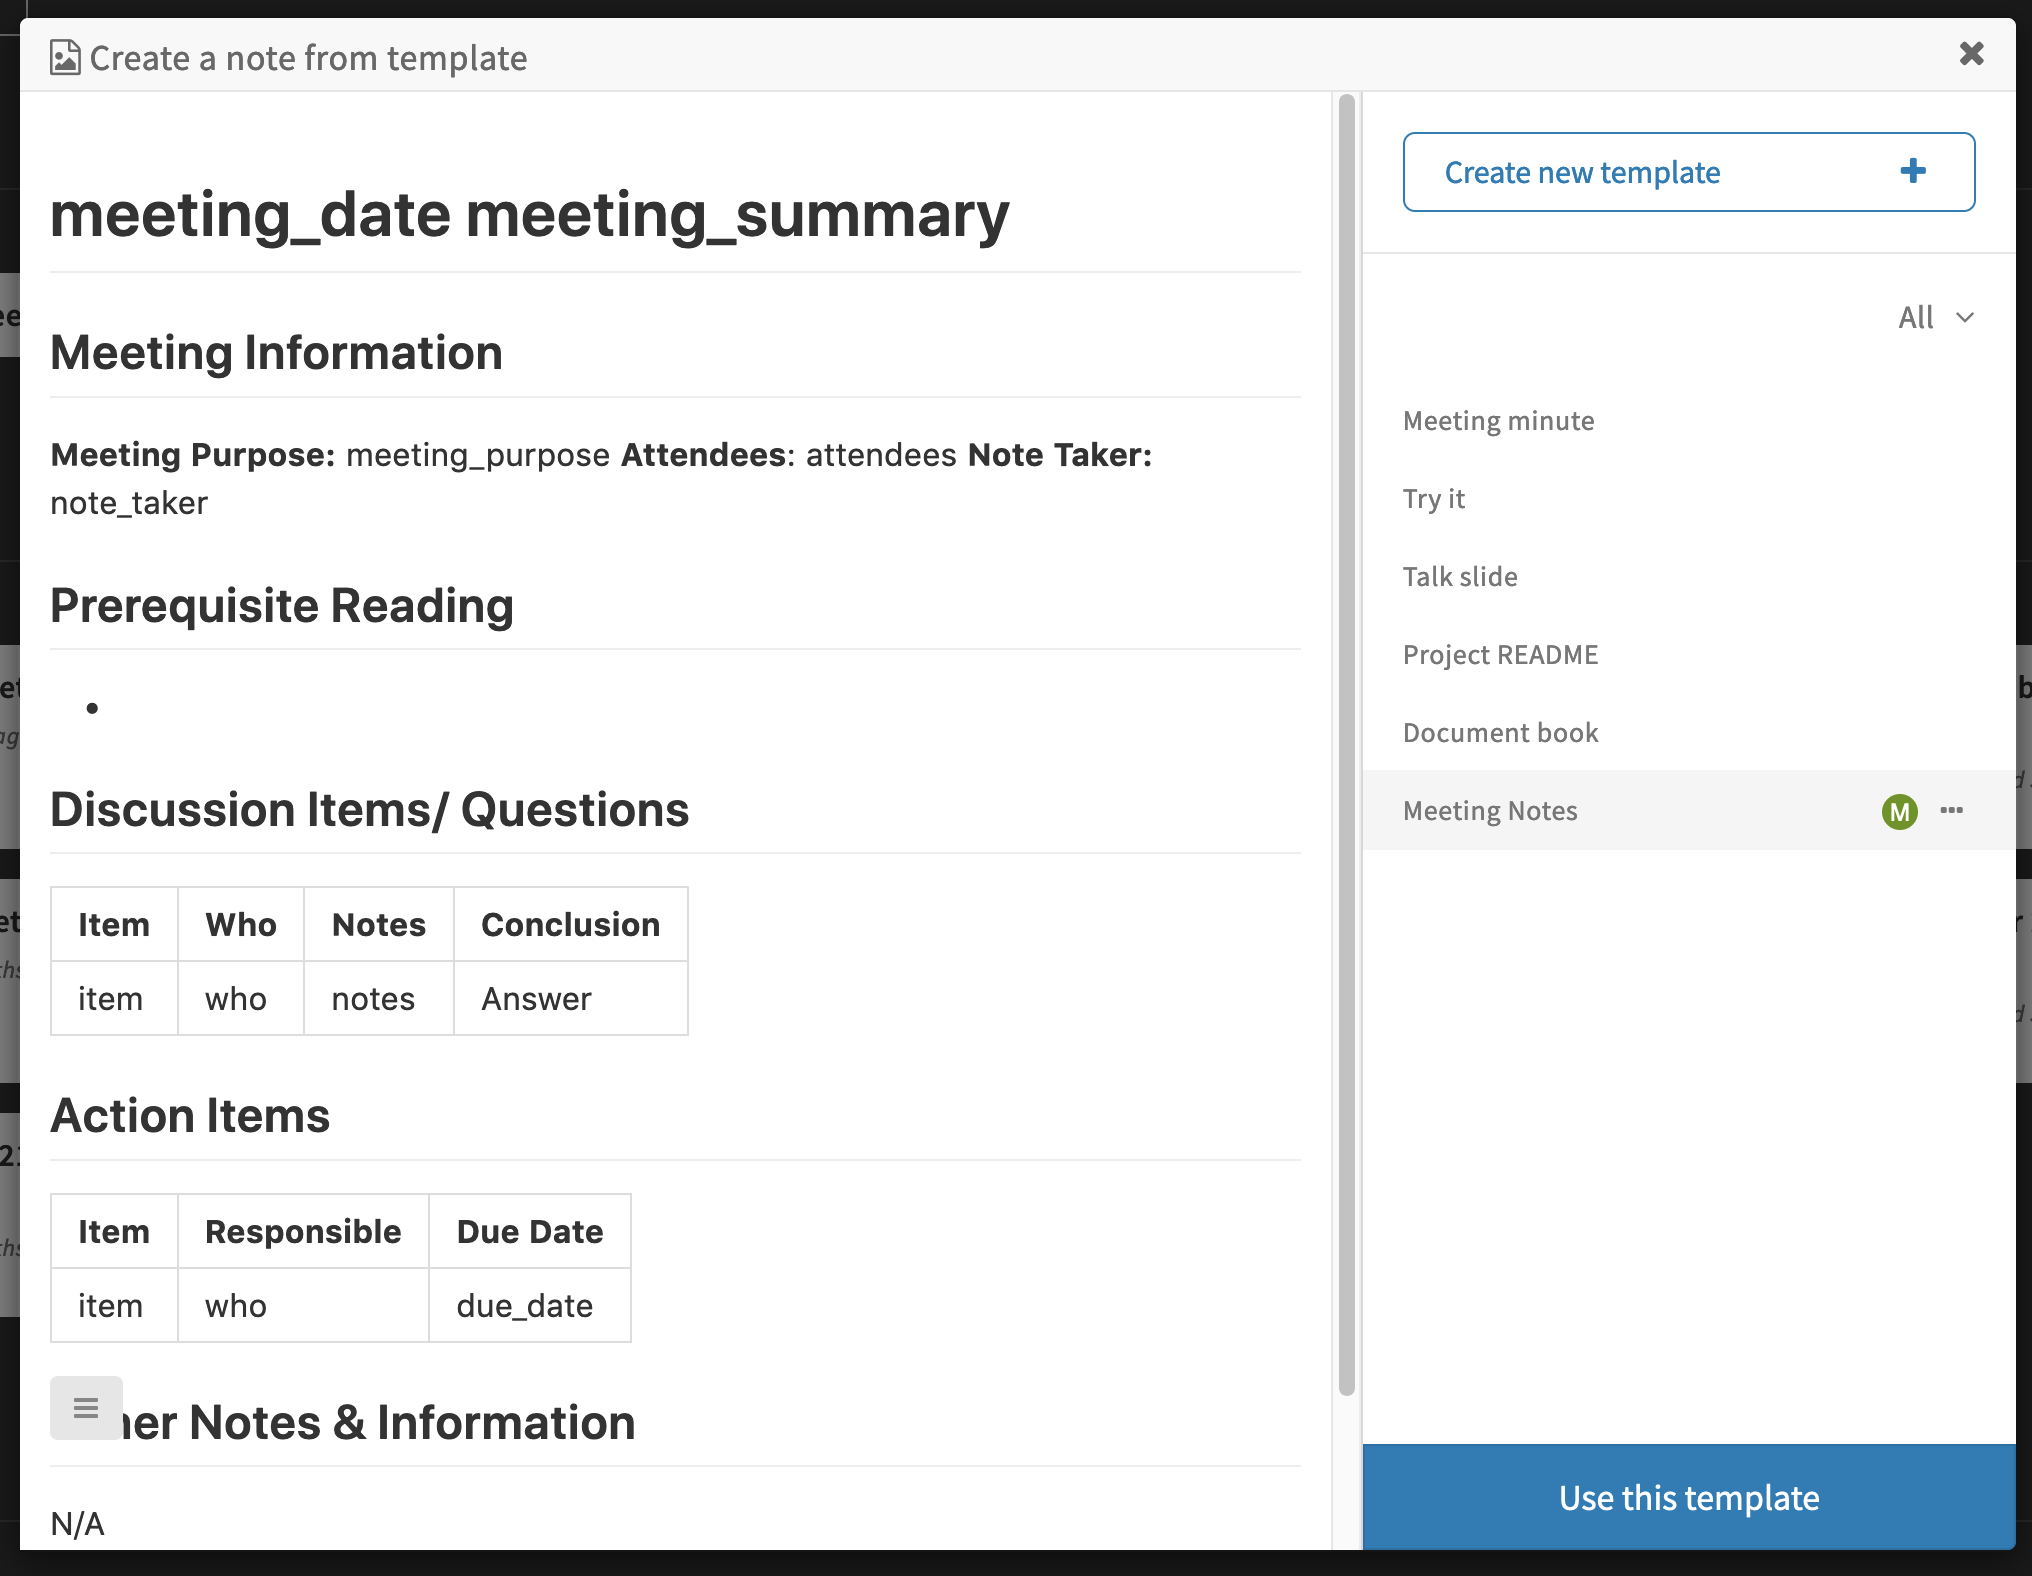Screen dimensions: 2032x1576
Task: Close the template dialog with the X
Action: coord(1971,54)
